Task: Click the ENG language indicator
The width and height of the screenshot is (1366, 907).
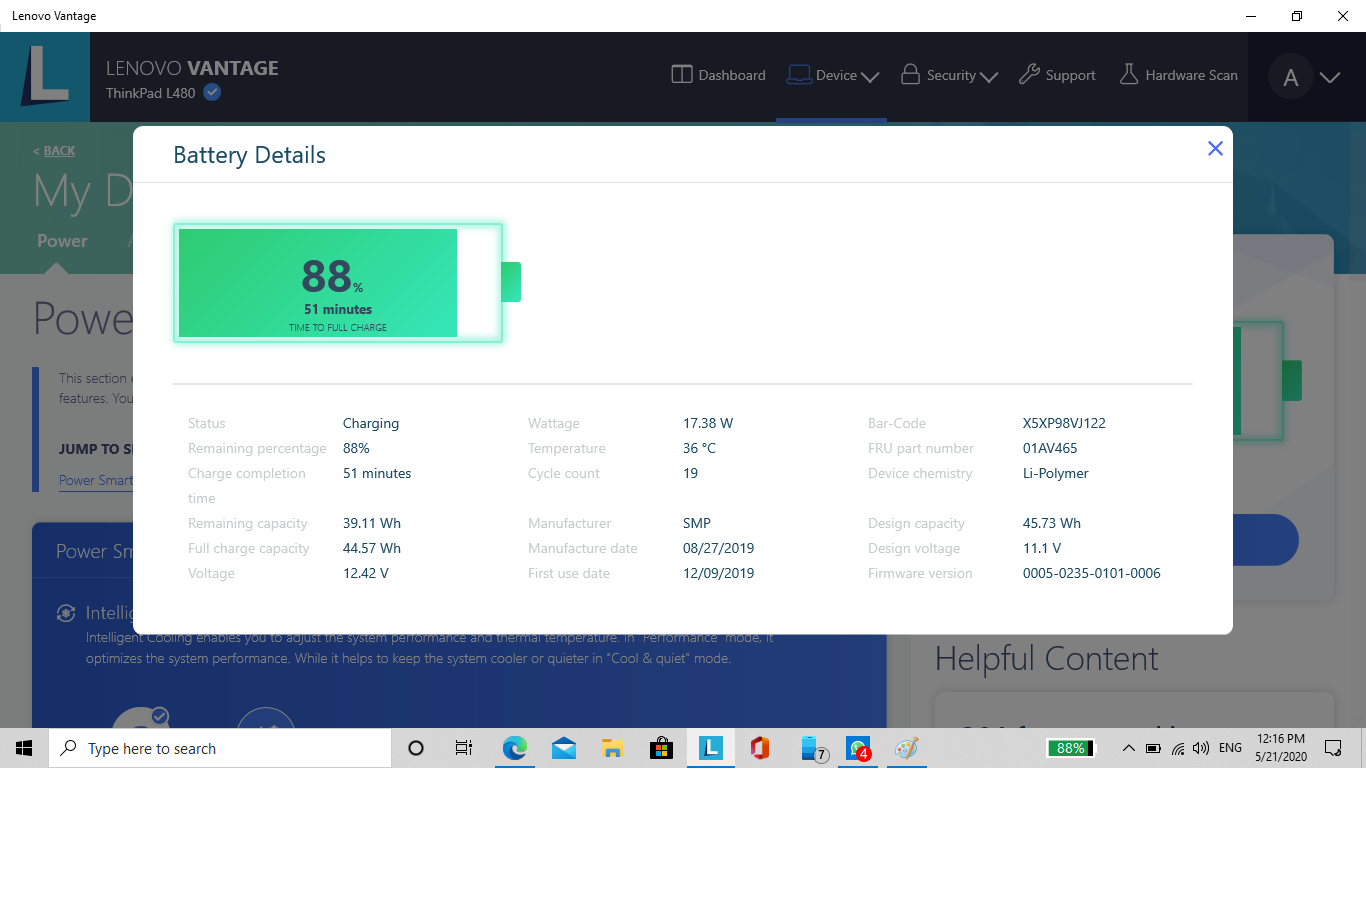Action: [1230, 748]
